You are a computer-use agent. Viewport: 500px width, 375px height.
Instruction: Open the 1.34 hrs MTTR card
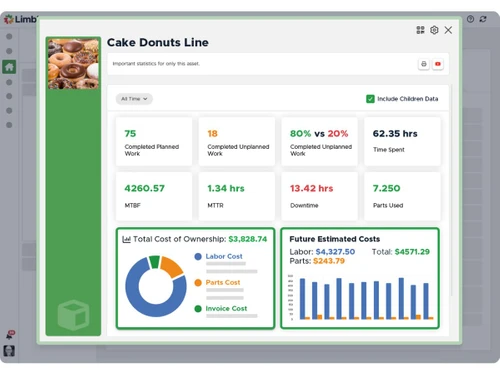[x=237, y=196]
